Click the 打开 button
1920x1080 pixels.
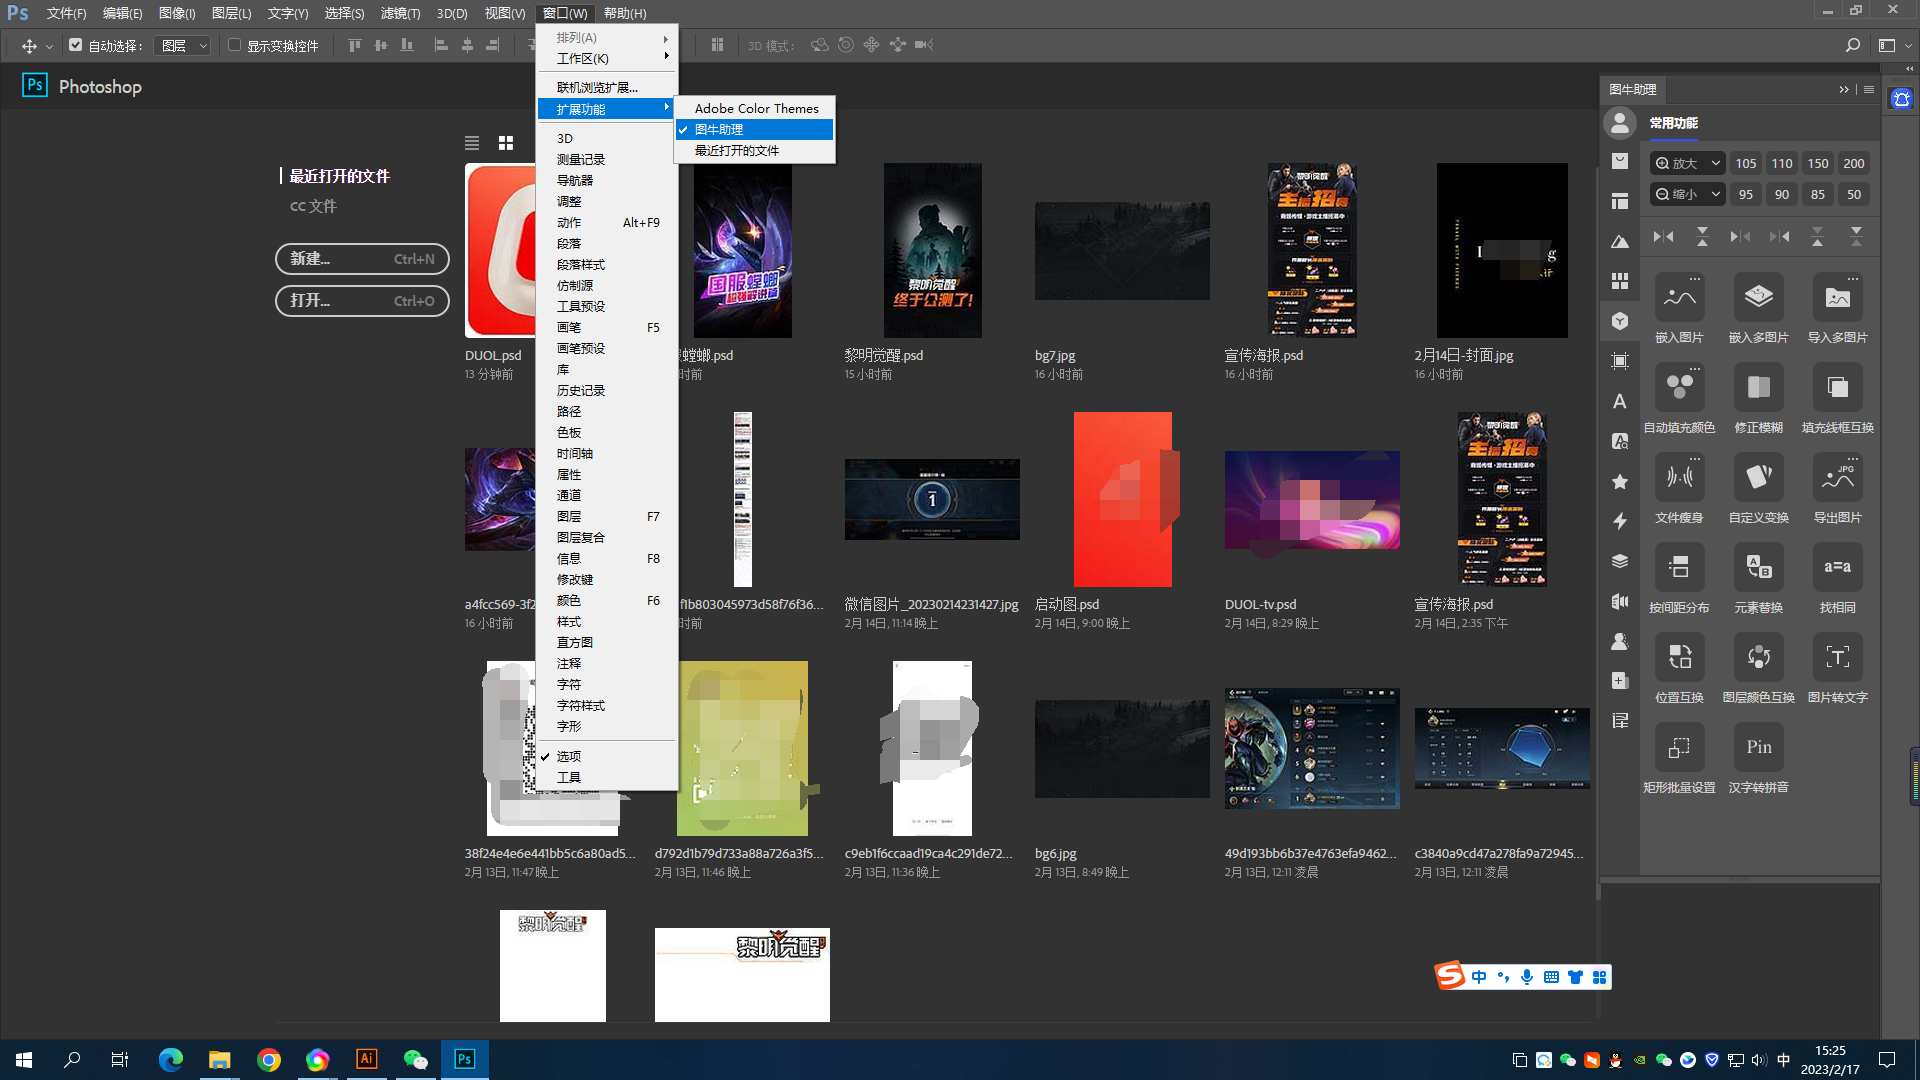click(x=362, y=301)
